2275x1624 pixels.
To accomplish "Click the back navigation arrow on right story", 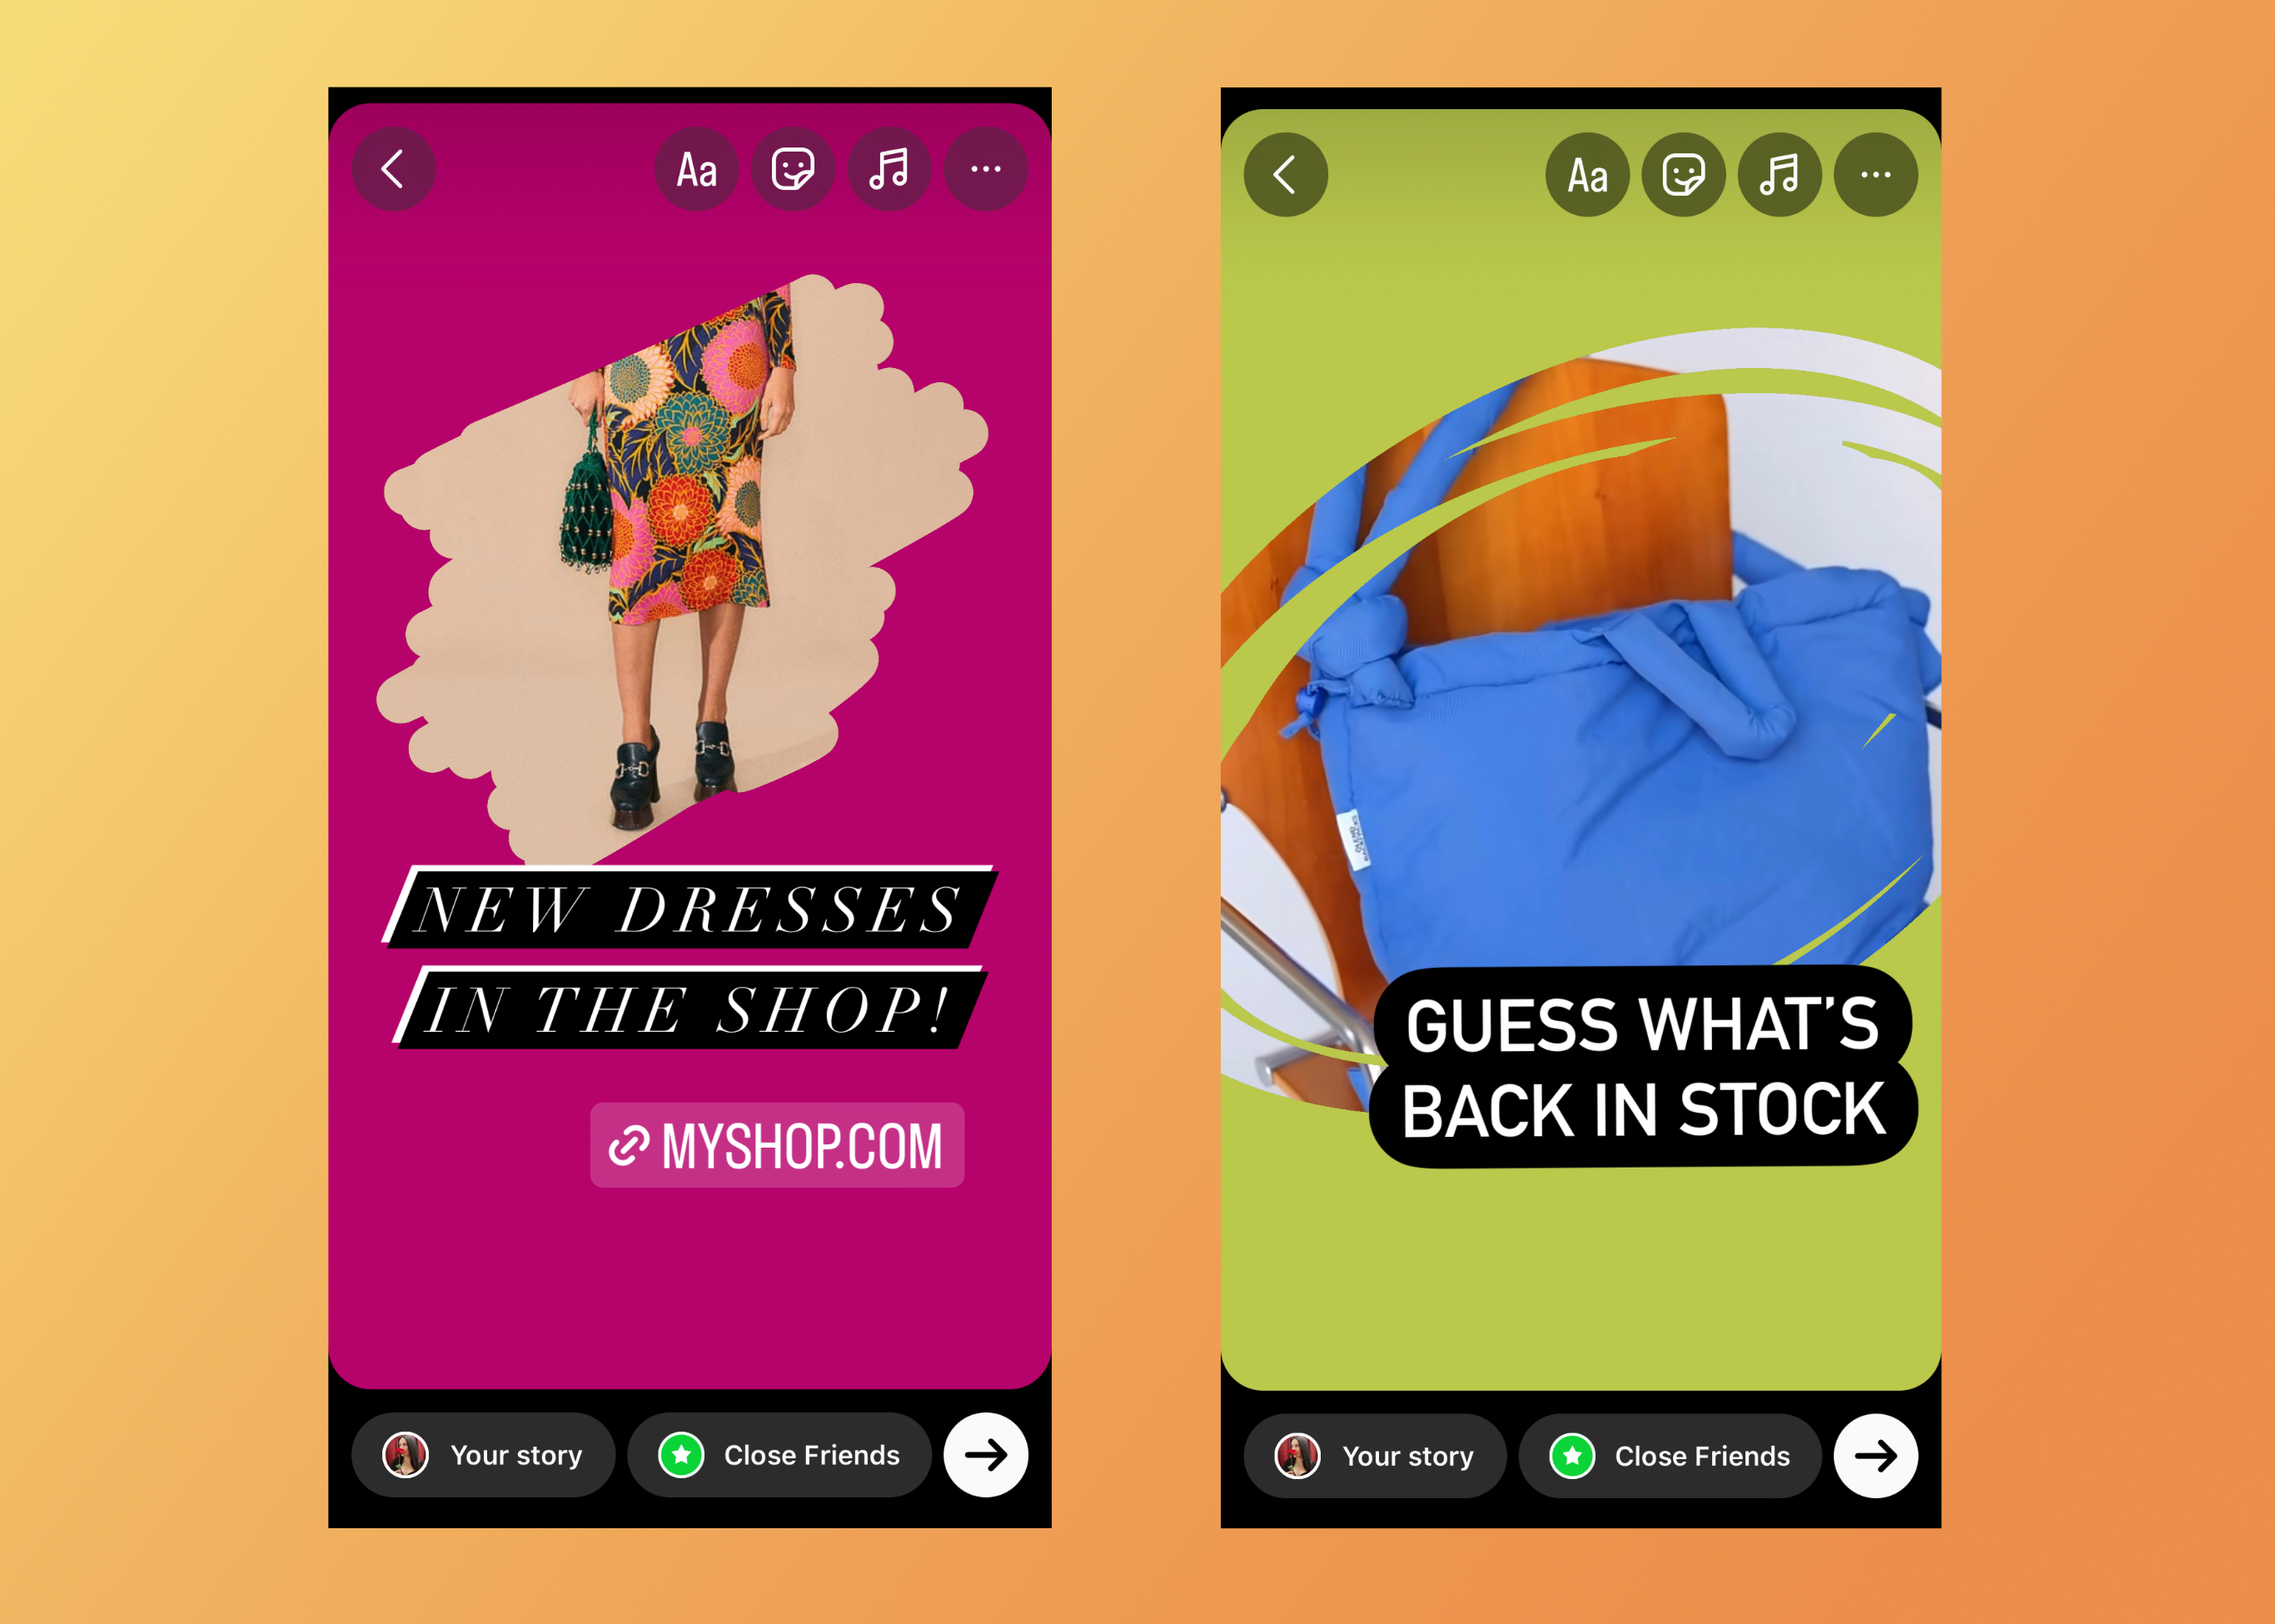I will pyautogui.click(x=1286, y=171).
